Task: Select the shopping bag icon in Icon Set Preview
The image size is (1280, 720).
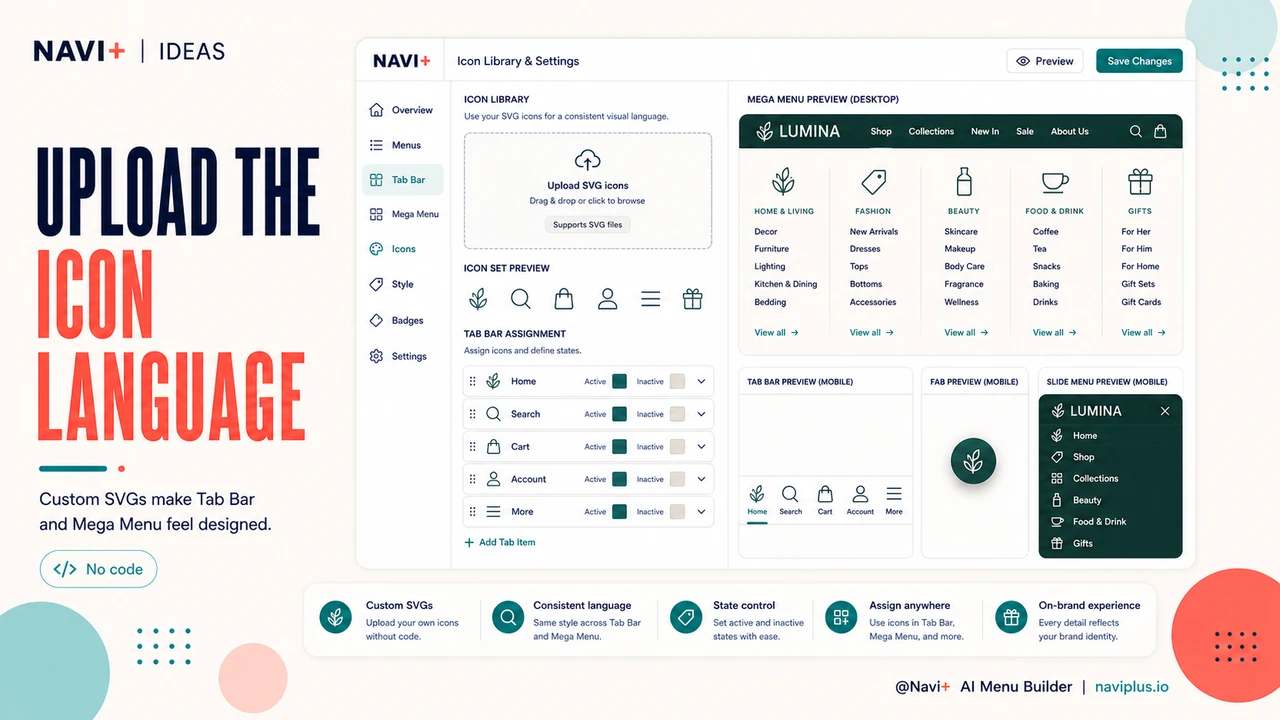Action: click(x=564, y=298)
